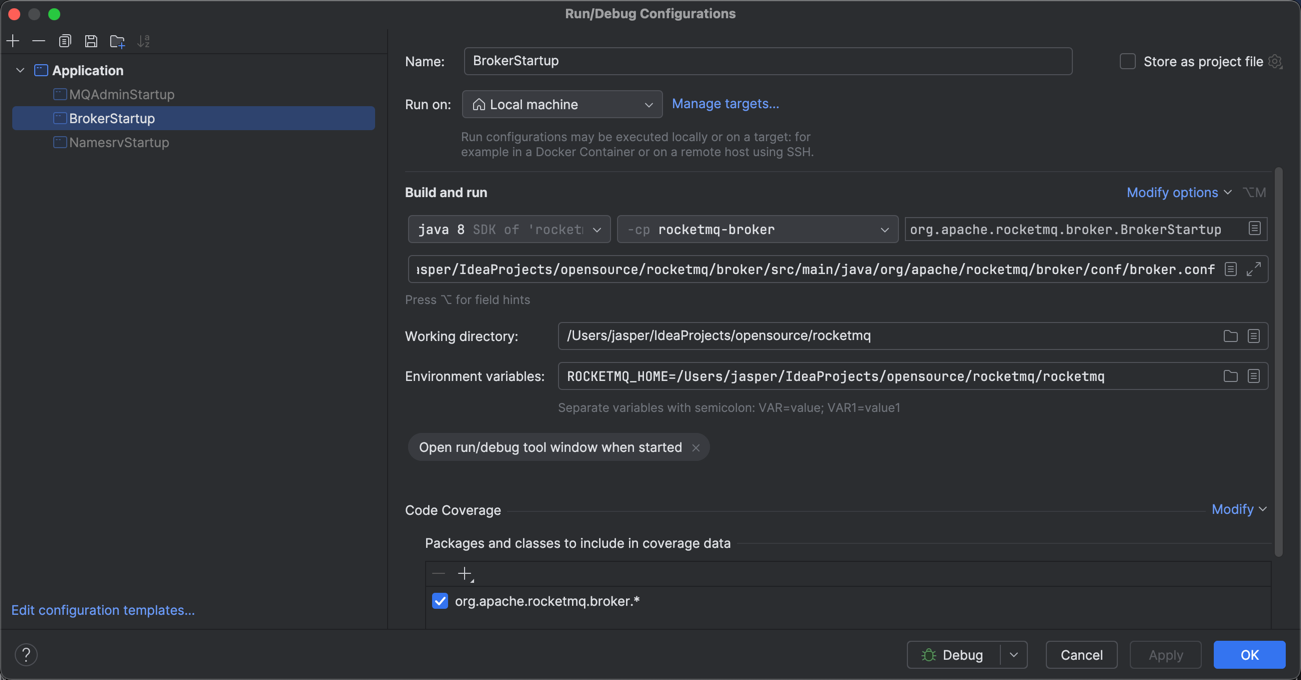Browse folder icon for Environment variables

tap(1231, 376)
